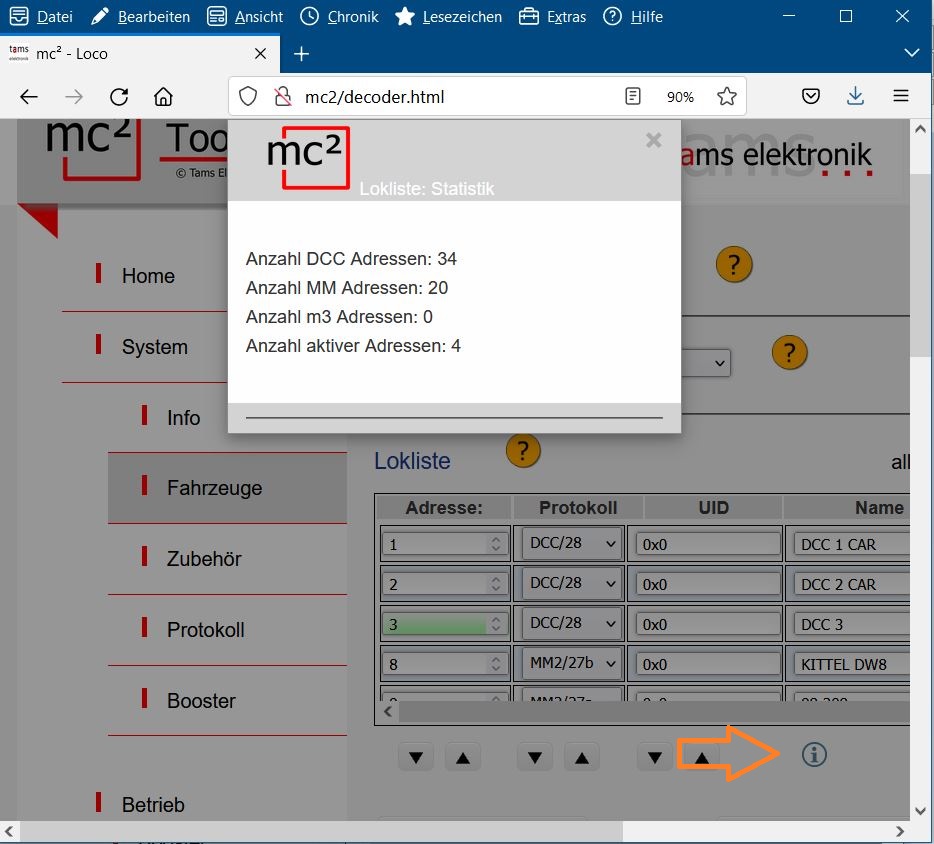This screenshot has height=844, width=934.
Task: Open browser downloads panel
Action: tap(855, 96)
